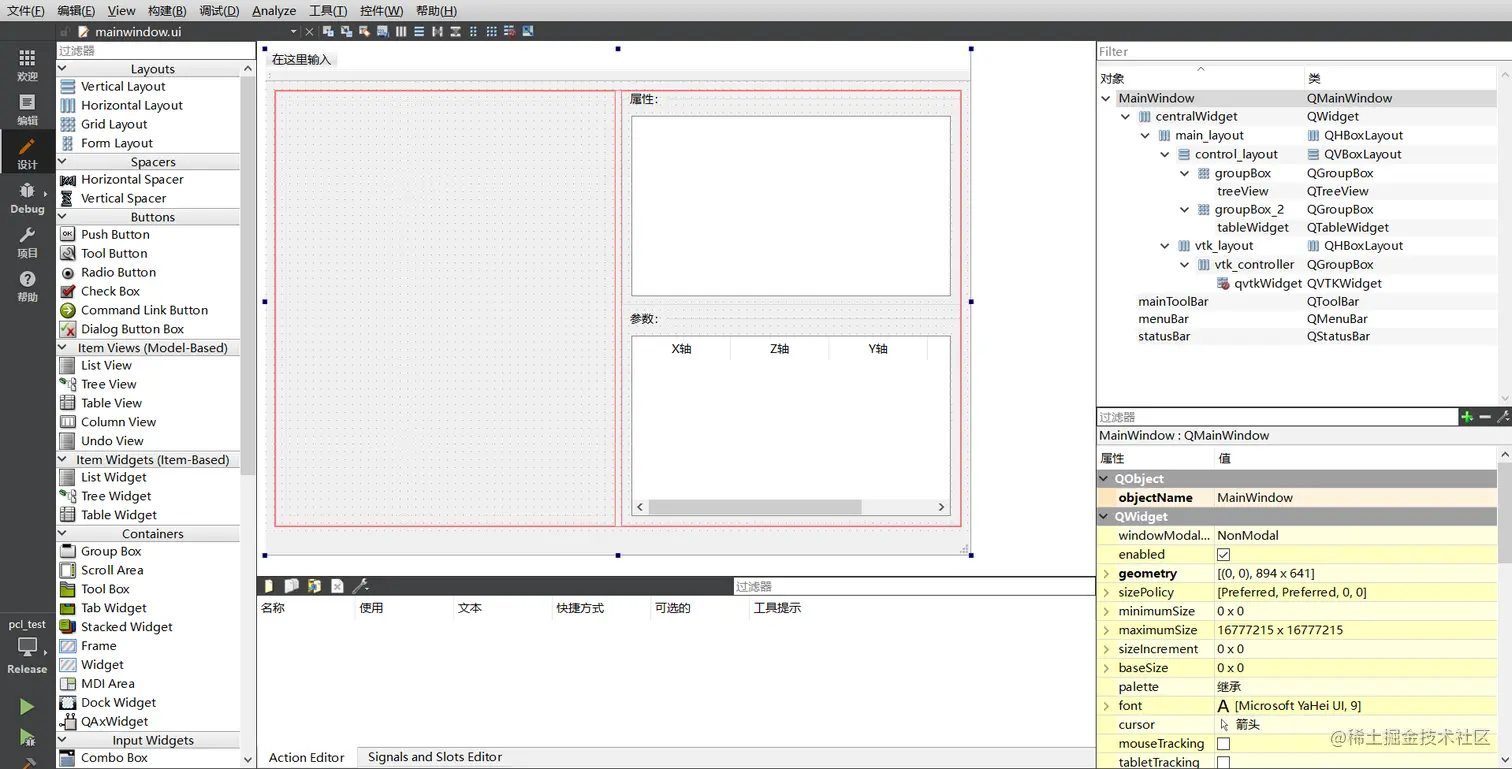Switch to Design (设计) mode
The image size is (1512, 769).
pyautogui.click(x=27, y=154)
